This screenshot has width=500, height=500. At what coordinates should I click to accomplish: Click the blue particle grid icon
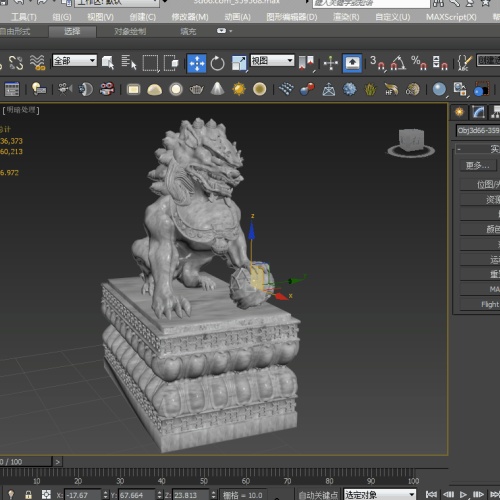[x=286, y=89]
